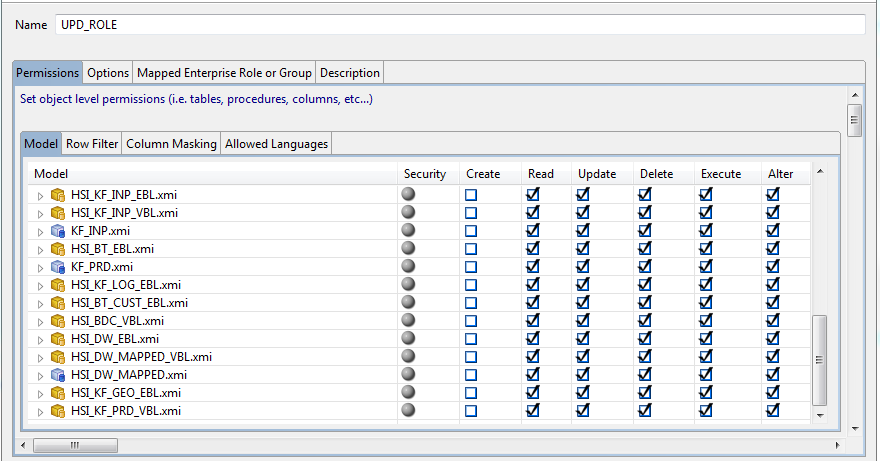Click the KF_PRD.xmi model icon

58,267
